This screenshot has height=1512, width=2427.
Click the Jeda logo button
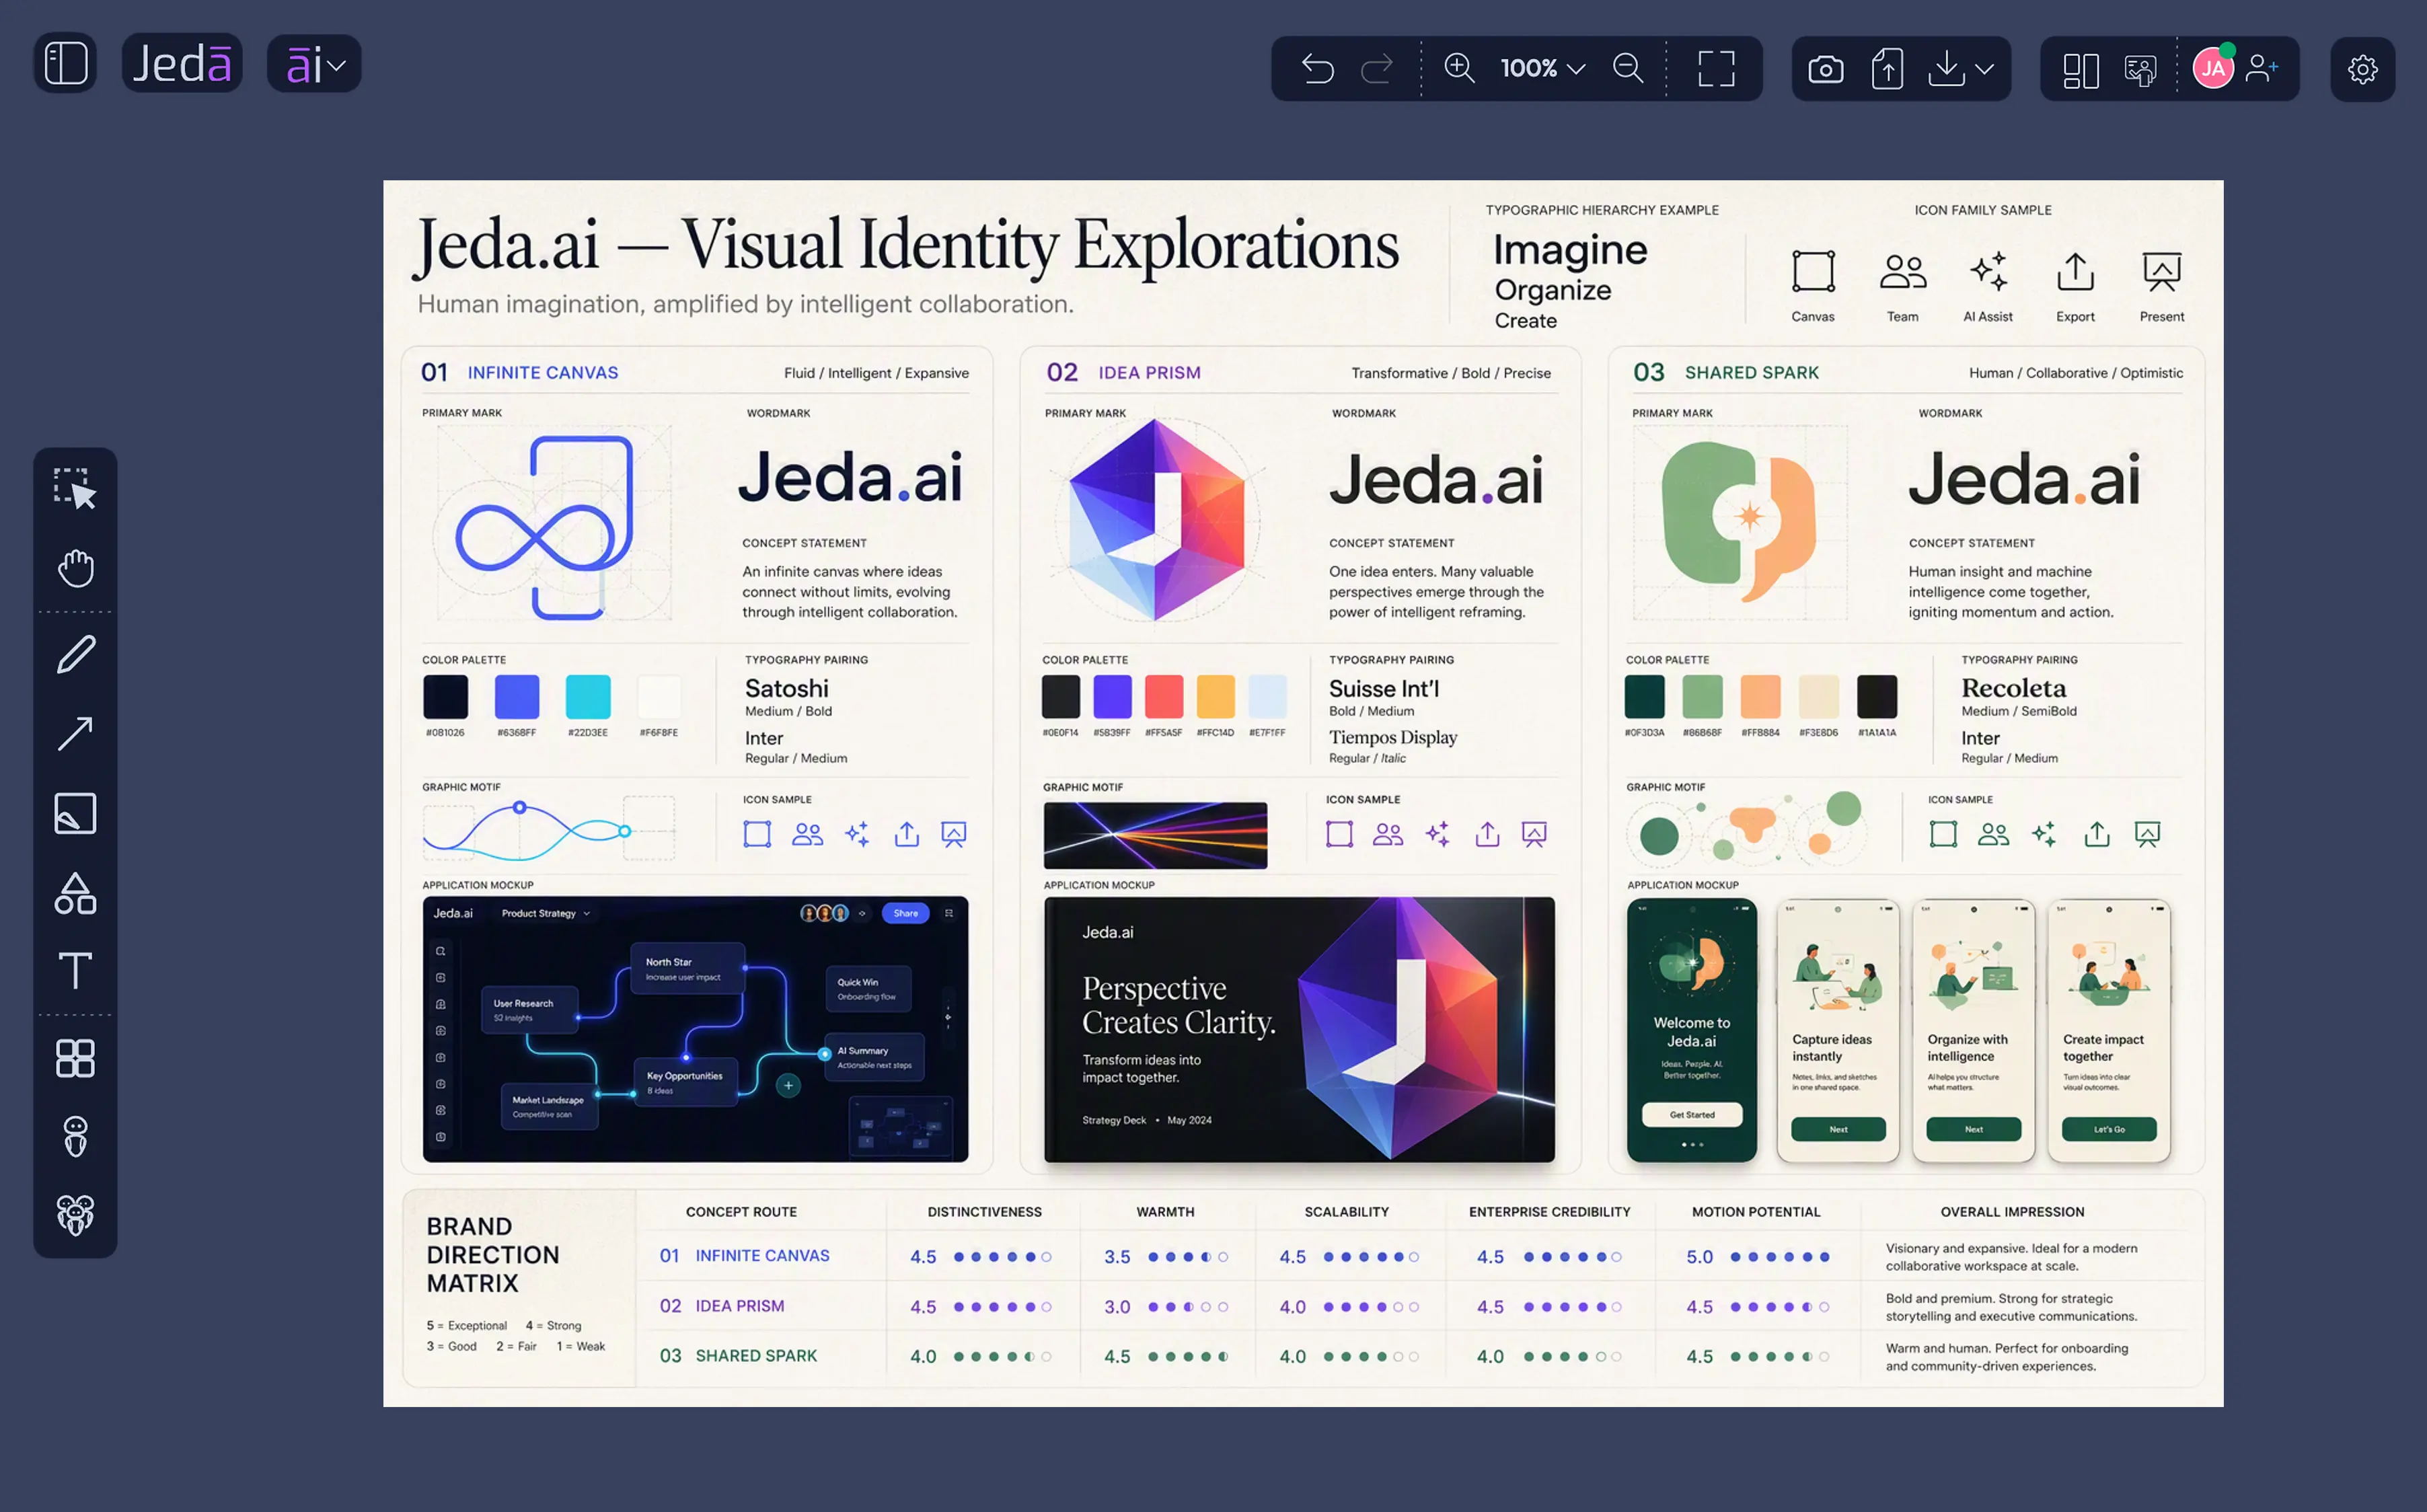click(182, 64)
